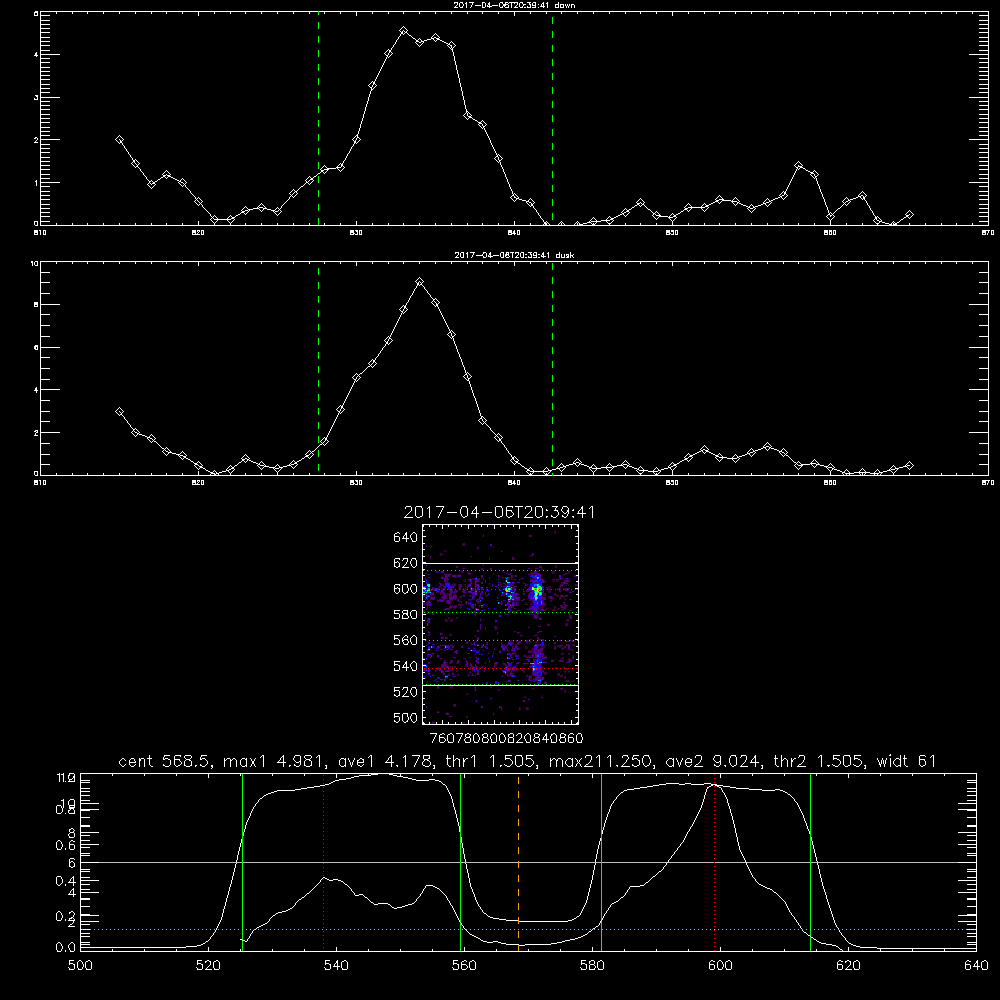
Task: Click the right green dashed line in dusk plot
Action: pyautogui.click(x=552, y=369)
